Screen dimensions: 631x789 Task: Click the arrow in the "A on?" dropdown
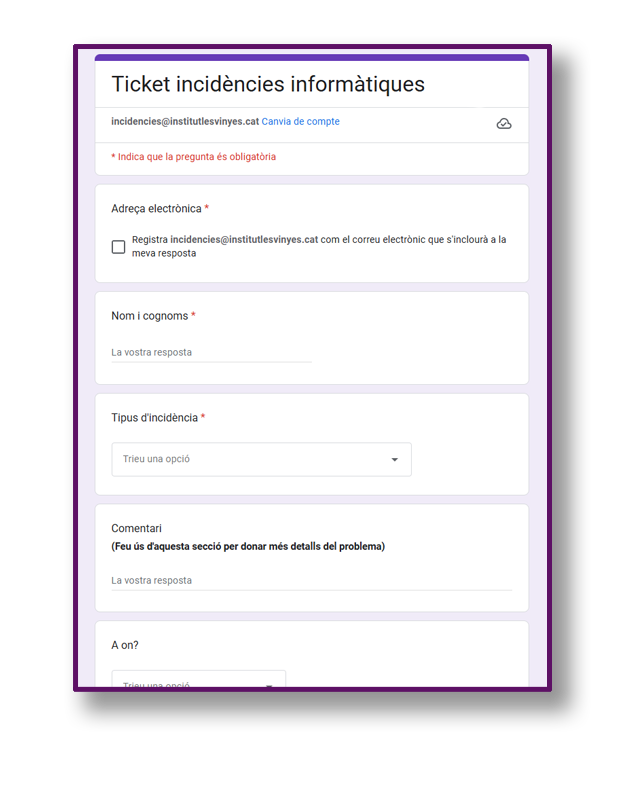click(x=269, y=685)
